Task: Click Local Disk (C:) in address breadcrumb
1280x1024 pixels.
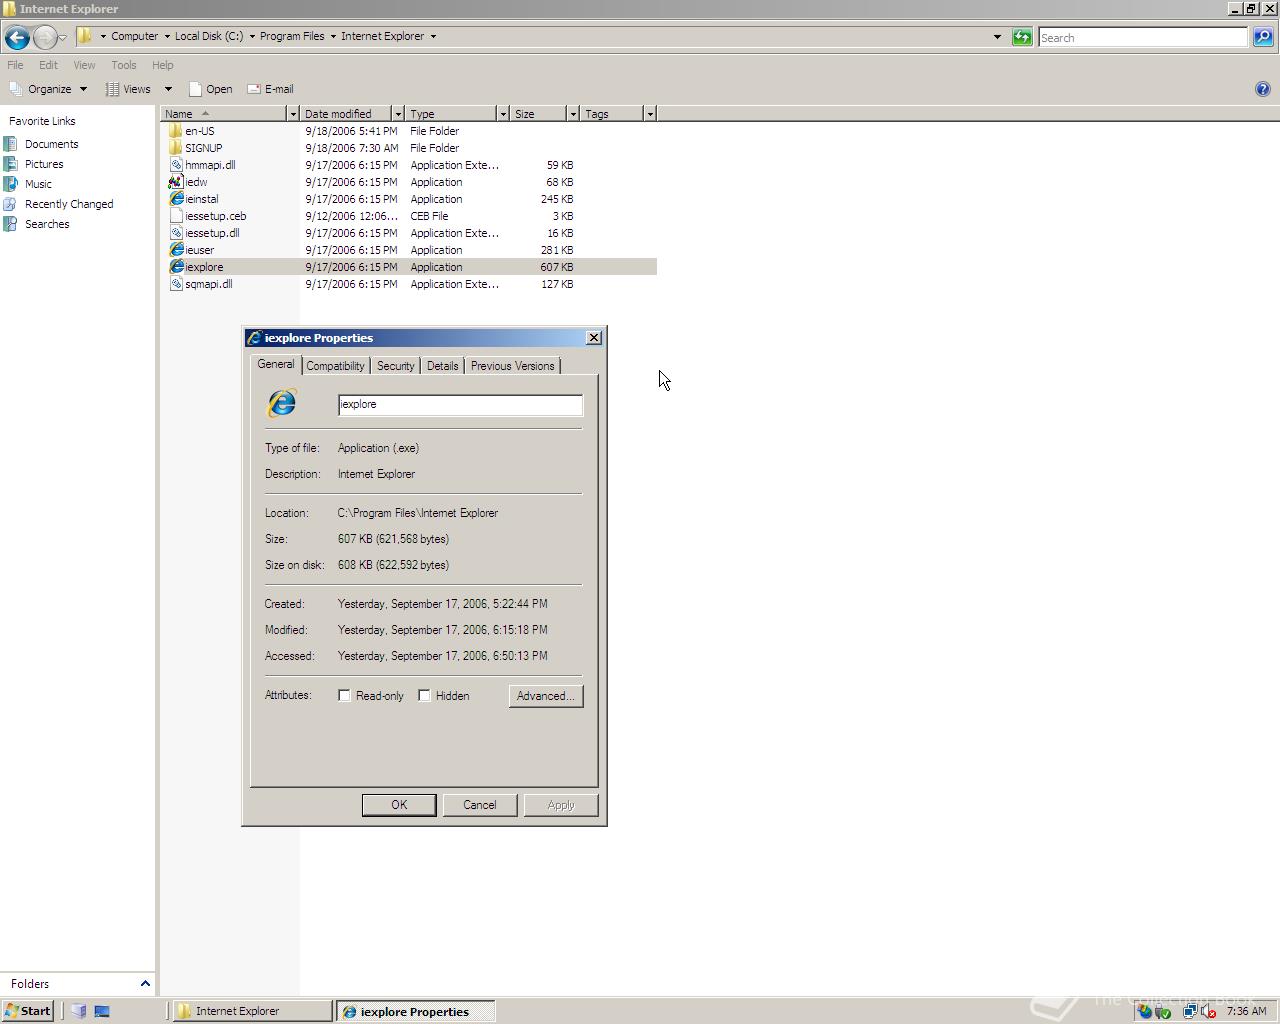Action: coord(209,36)
